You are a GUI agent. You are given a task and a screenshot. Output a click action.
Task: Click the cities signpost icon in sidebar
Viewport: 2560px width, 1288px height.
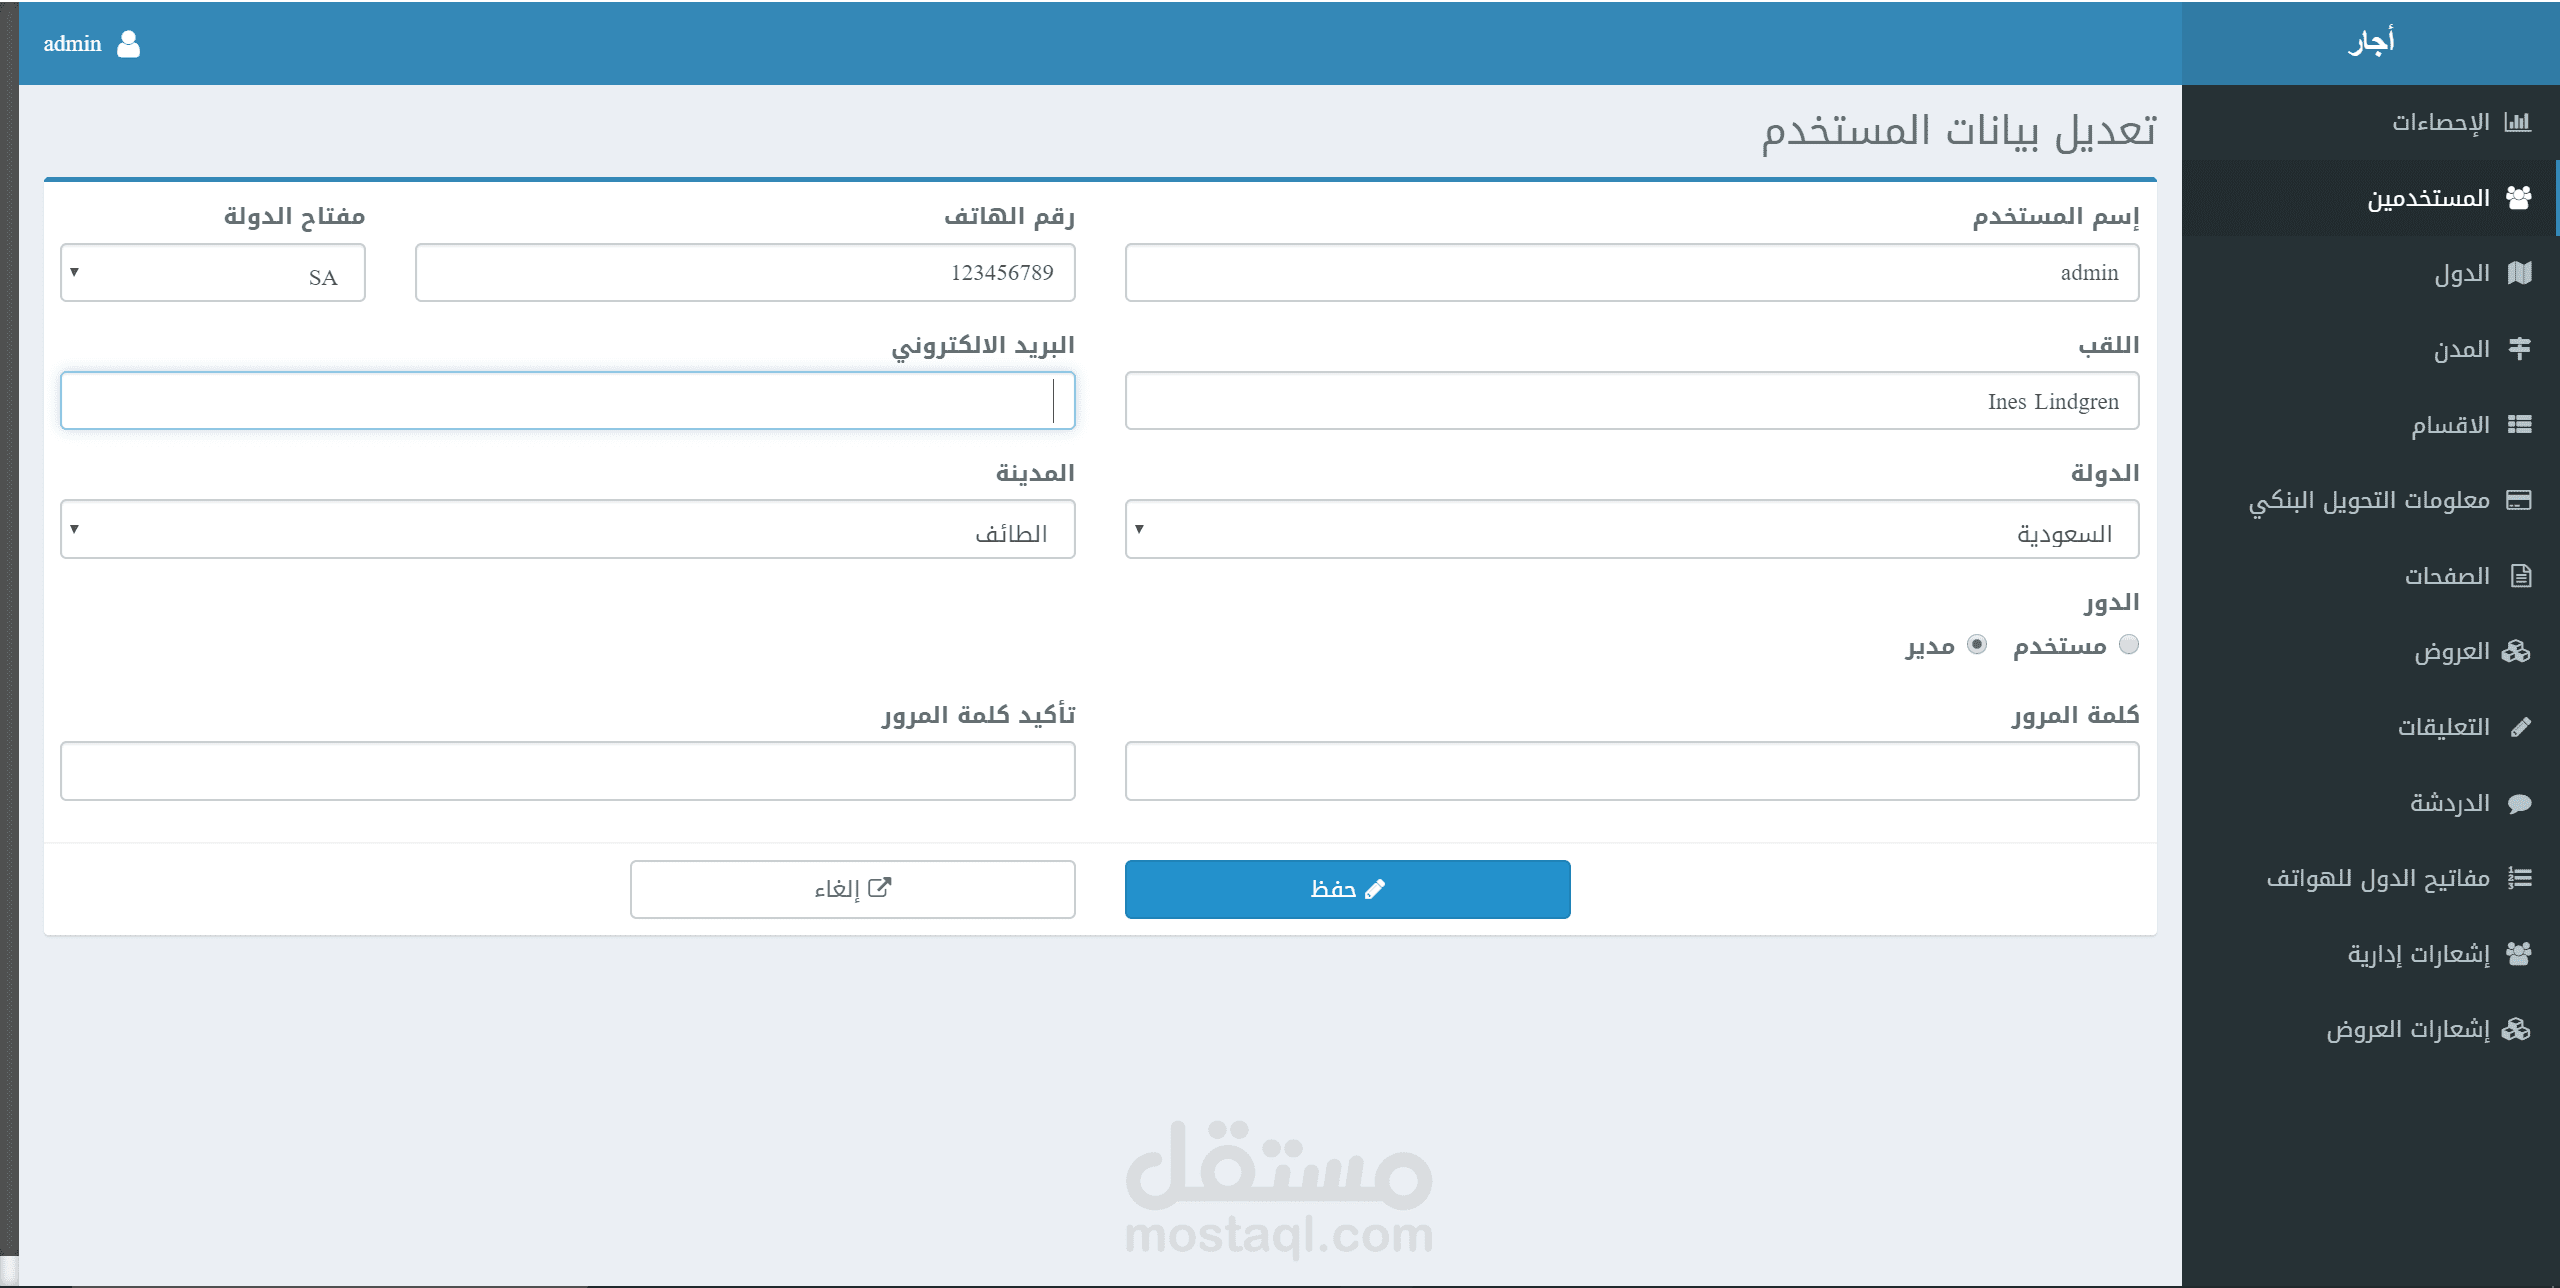click(2519, 348)
